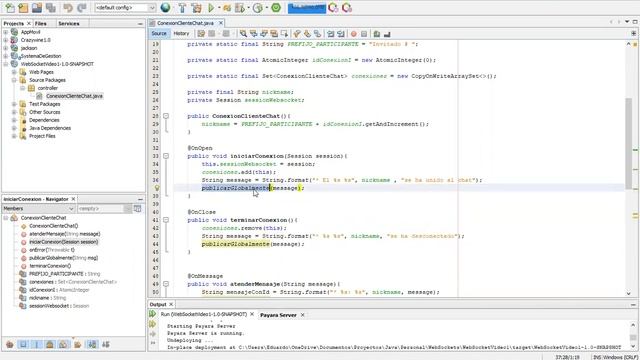The width and height of the screenshot is (640, 360).
Task: Toggle highlight search in editor
Action: point(274,34)
